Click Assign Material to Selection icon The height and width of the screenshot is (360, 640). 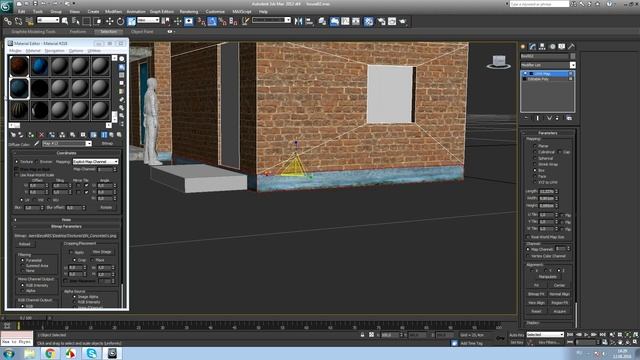(31, 135)
